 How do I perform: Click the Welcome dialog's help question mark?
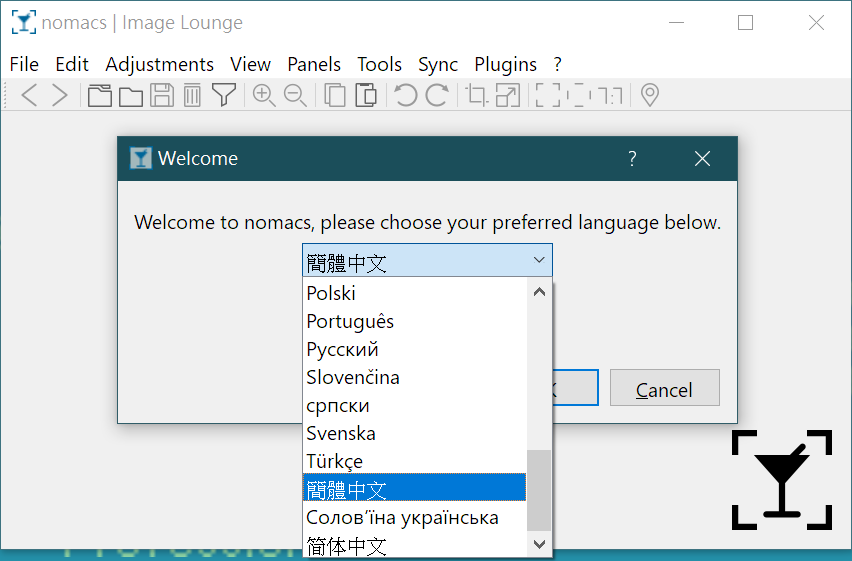coord(632,158)
